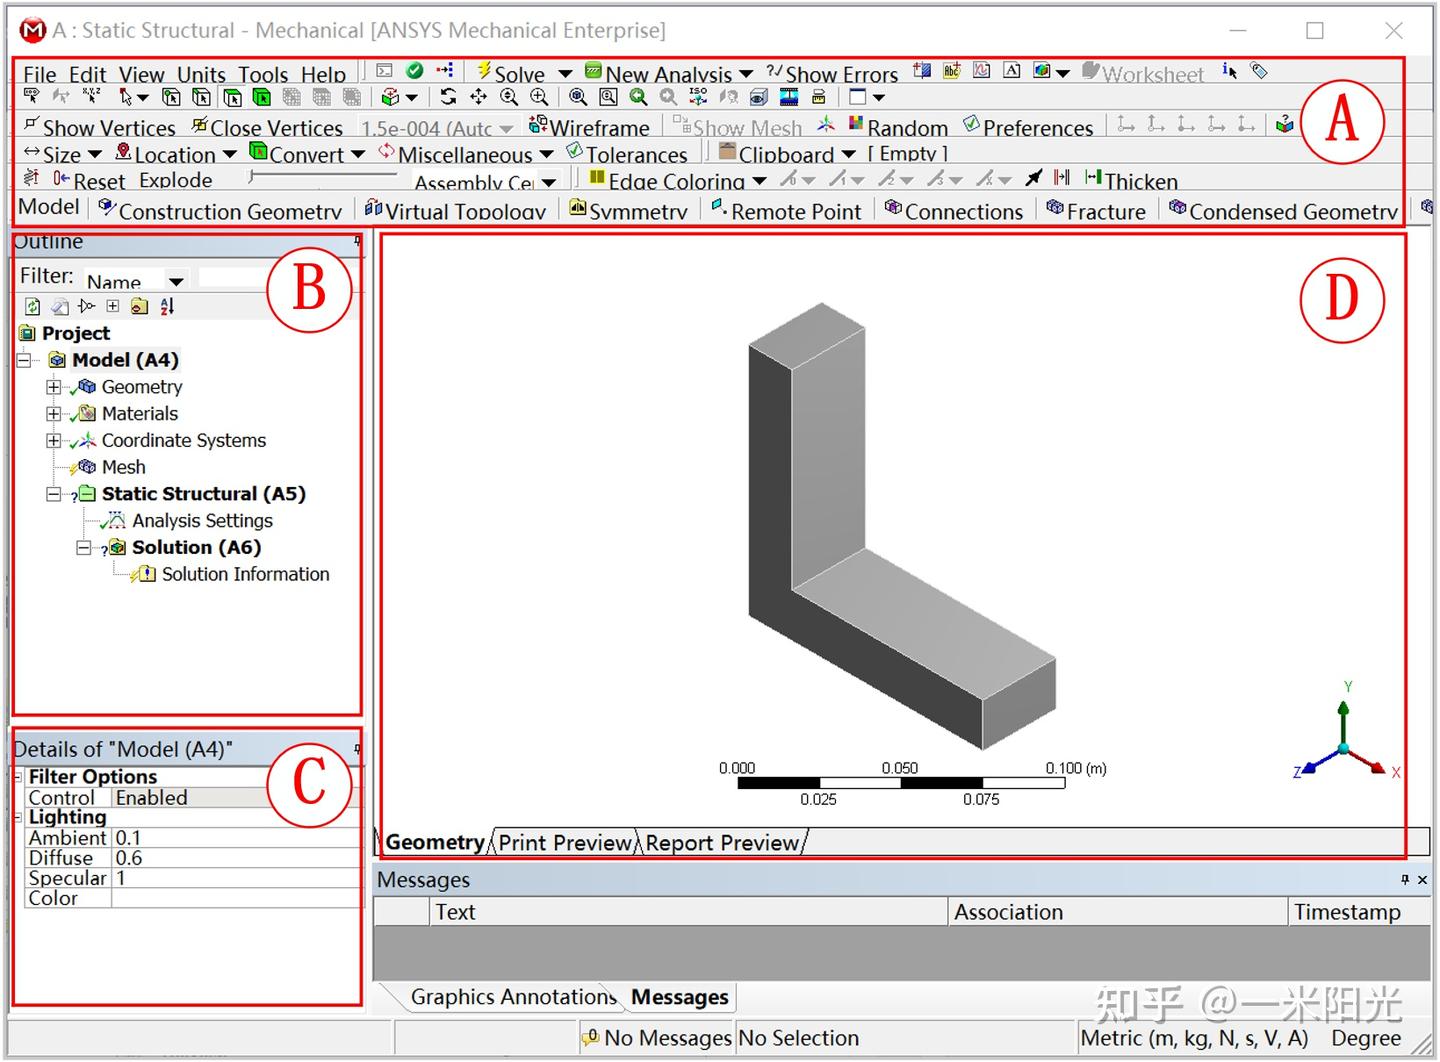Image resolution: width=1440 pixels, height=1062 pixels.
Task: Click the Rotate view toolbar icon
Action: (x=448, y=97)
